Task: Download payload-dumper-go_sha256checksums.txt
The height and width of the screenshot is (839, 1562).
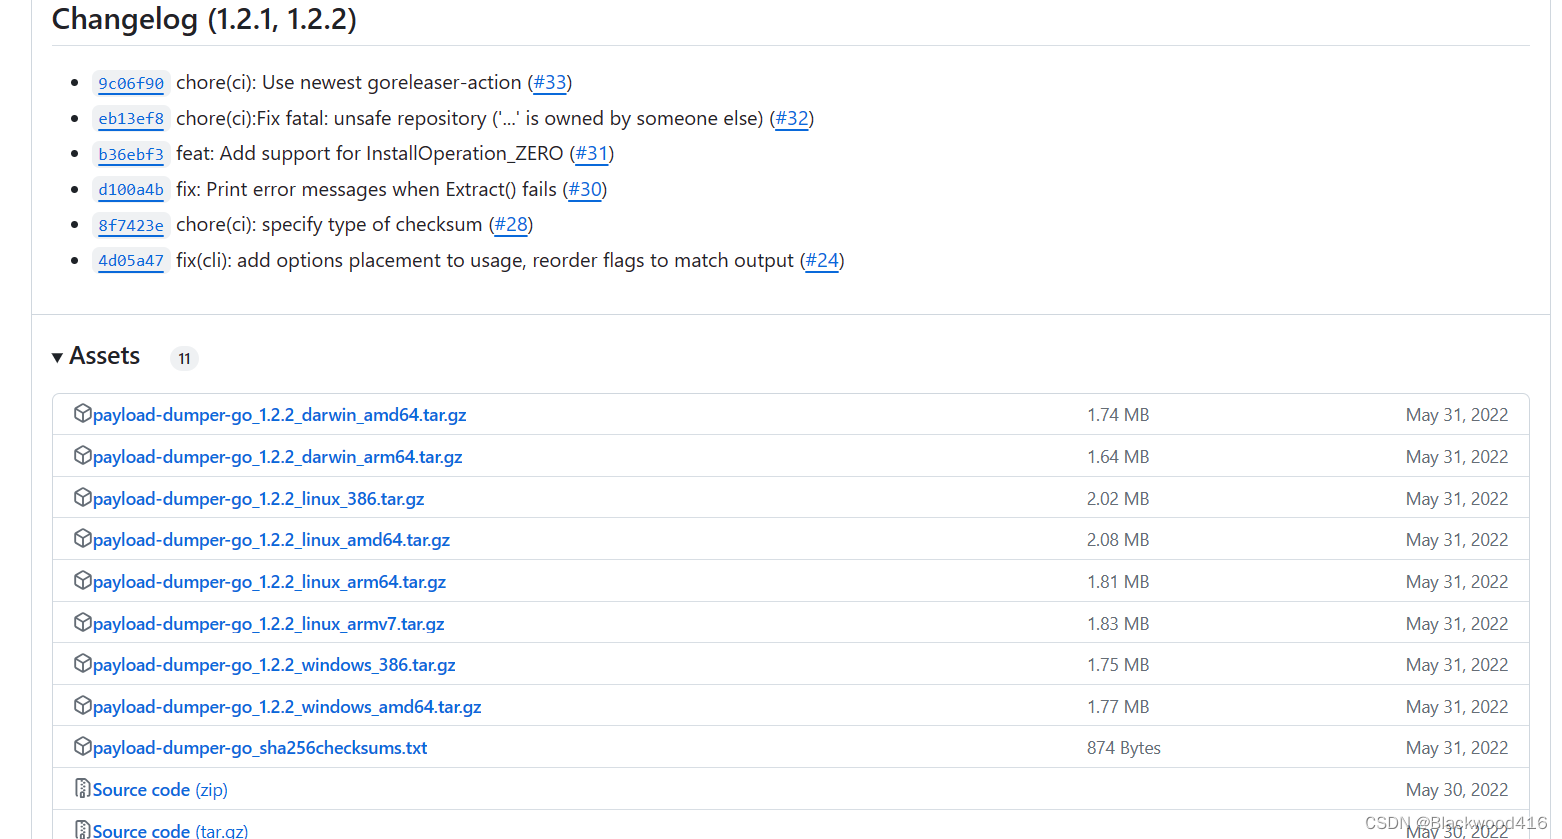Action: tap(260, 747)
